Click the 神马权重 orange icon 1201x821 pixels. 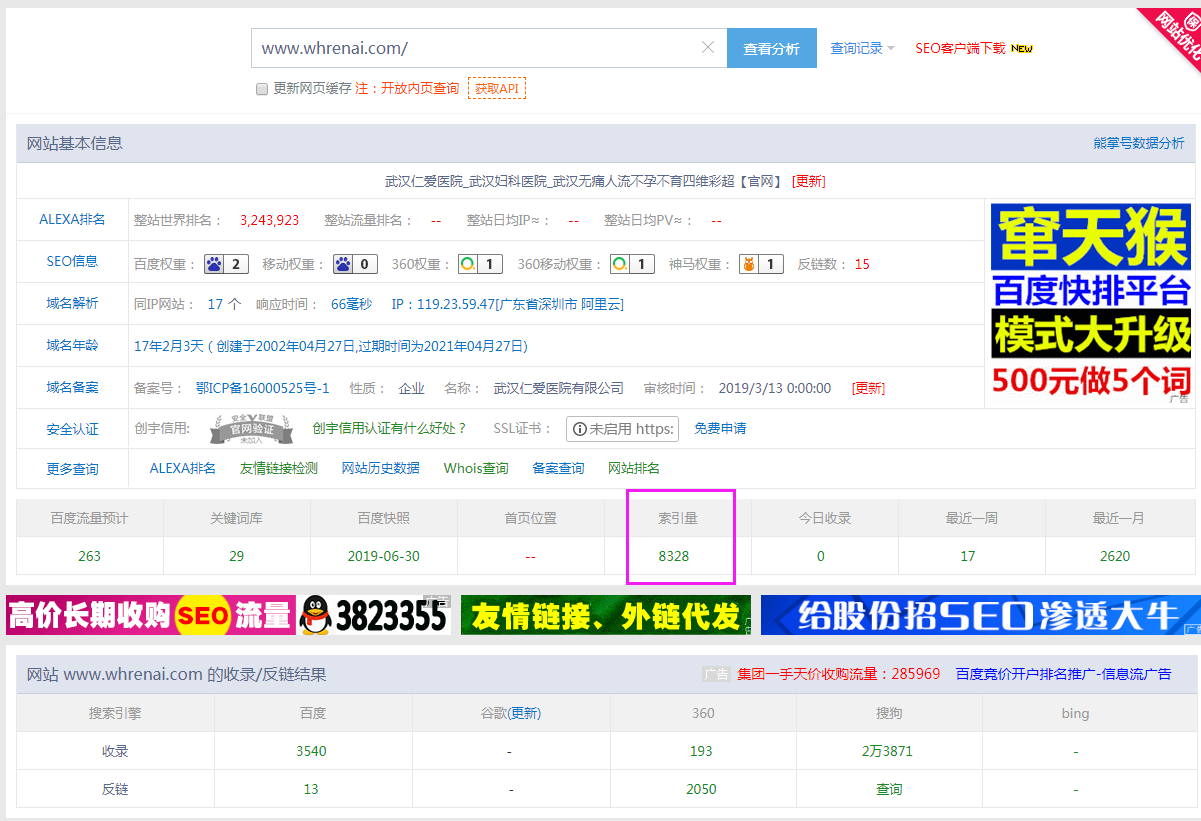[747, 264]
